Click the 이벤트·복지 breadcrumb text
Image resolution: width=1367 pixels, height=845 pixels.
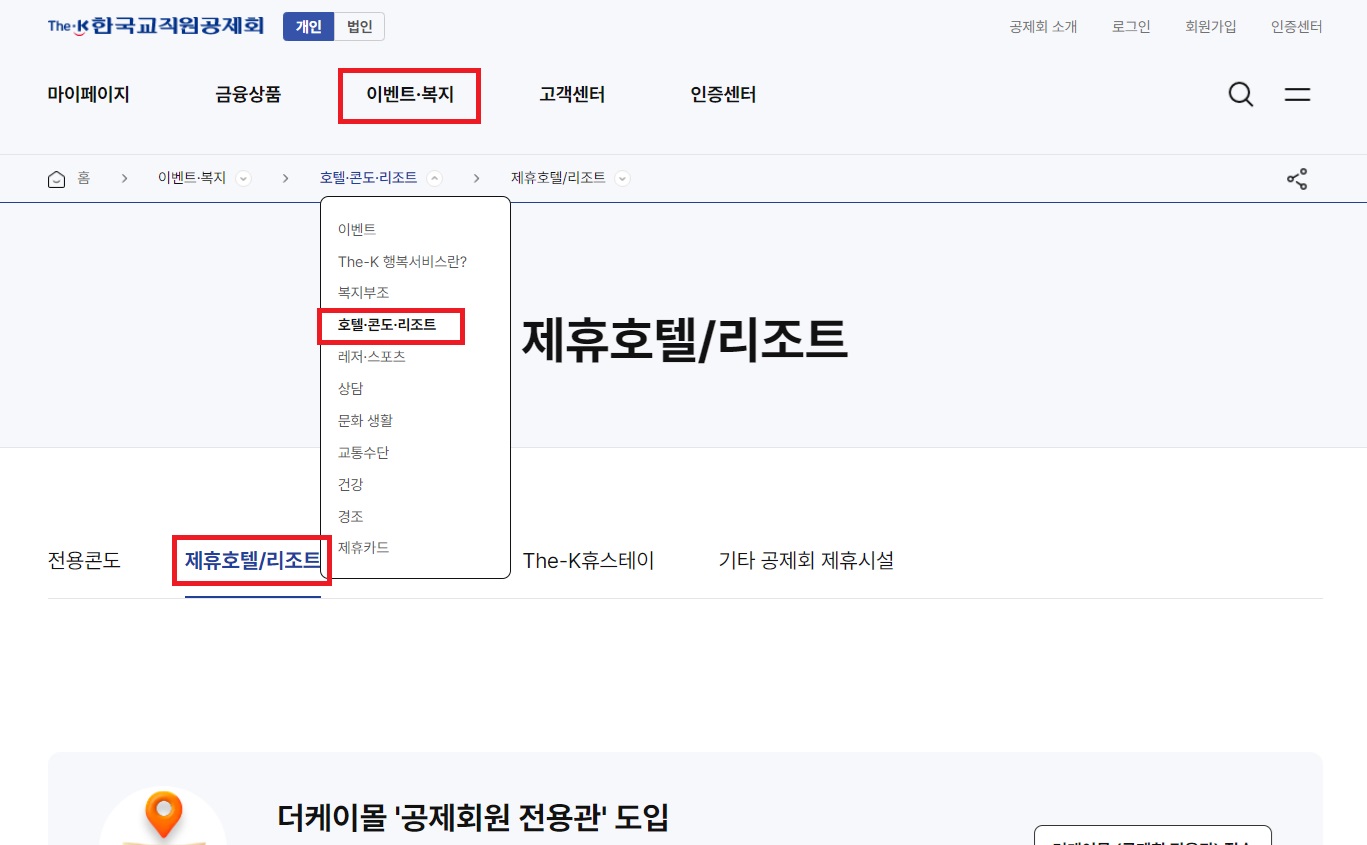pyautogui.click(x=192, y=178)
